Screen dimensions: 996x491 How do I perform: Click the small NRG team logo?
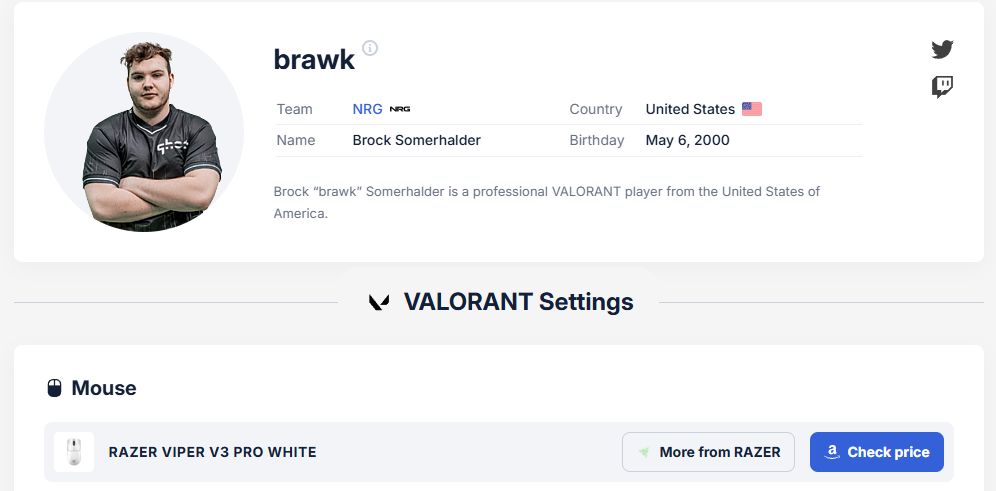[x=400, y=109]
